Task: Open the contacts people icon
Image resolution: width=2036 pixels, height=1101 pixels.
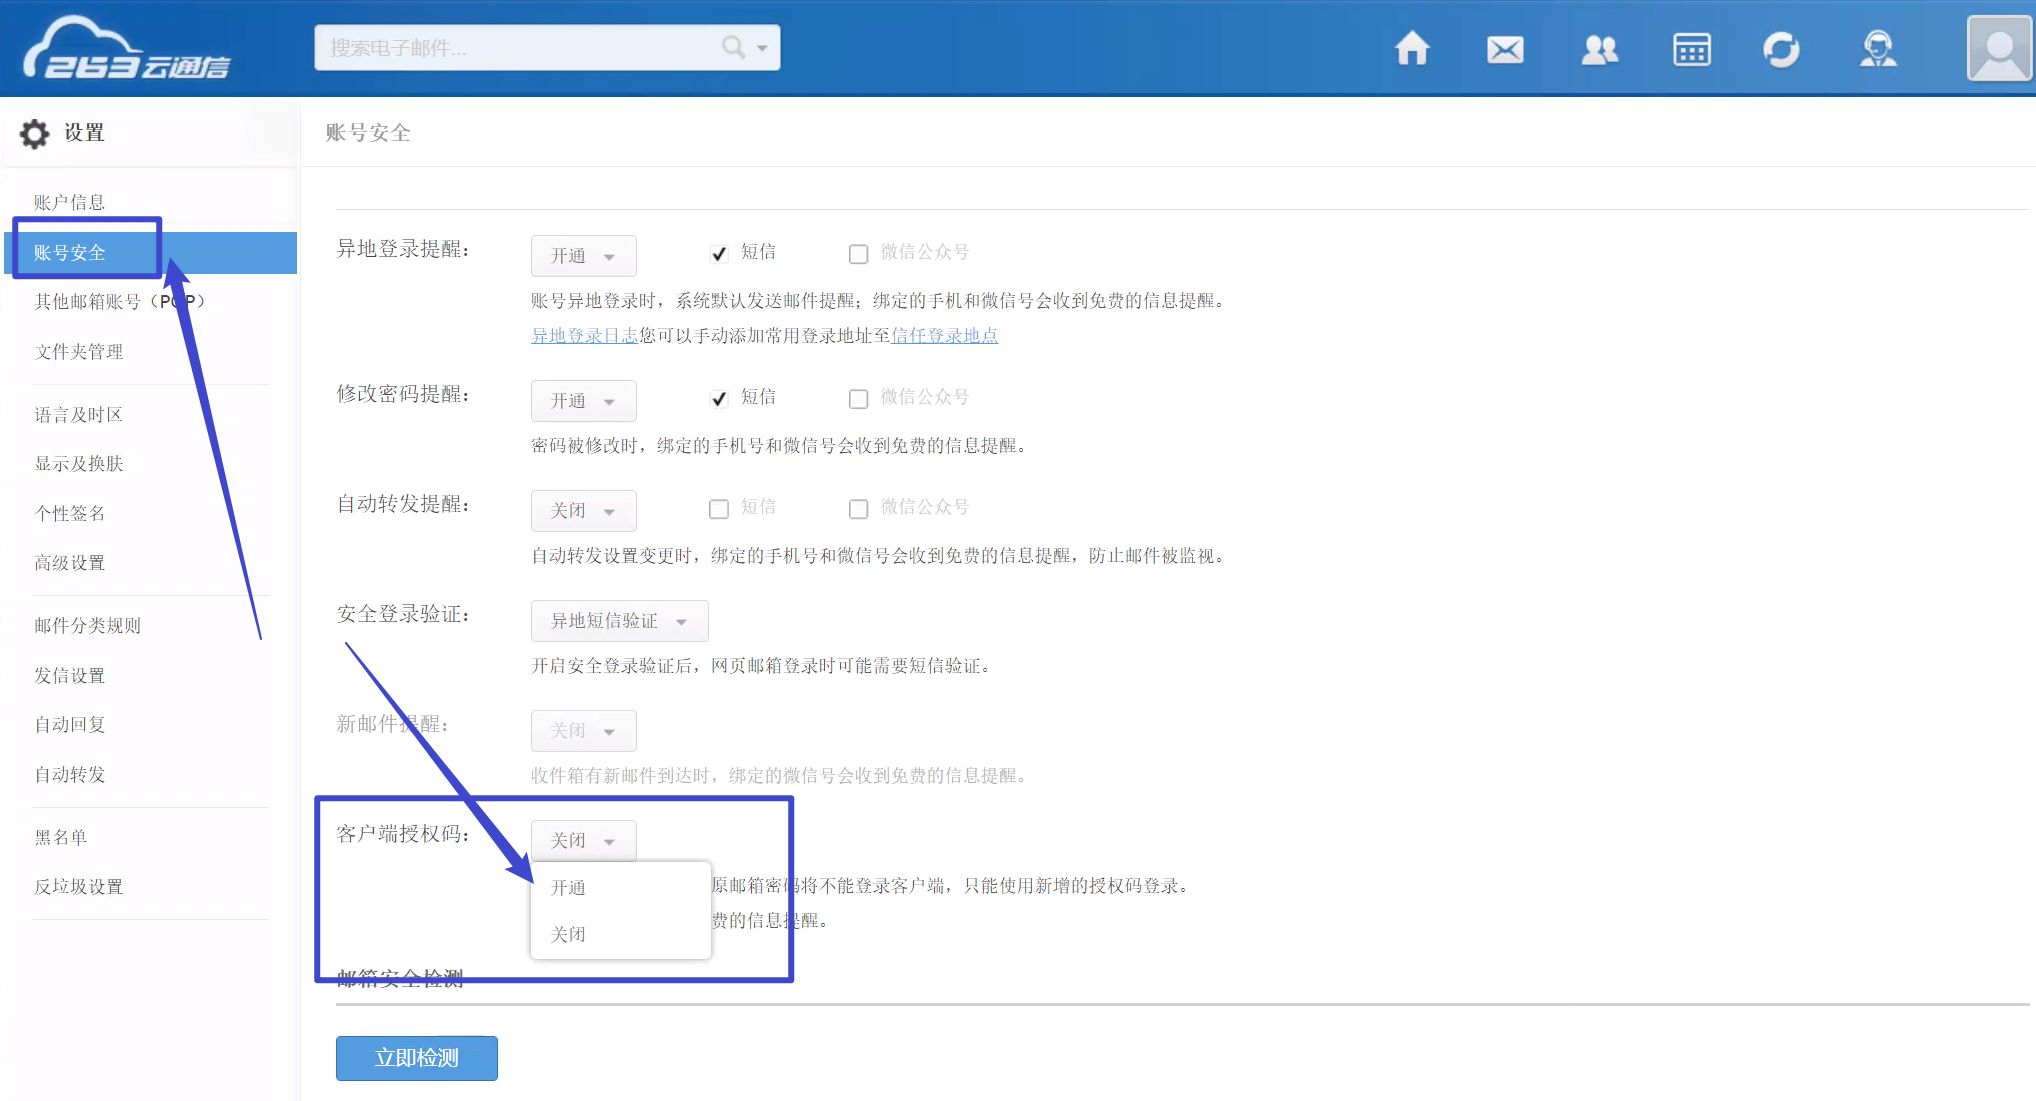Action: point(1599,49)
